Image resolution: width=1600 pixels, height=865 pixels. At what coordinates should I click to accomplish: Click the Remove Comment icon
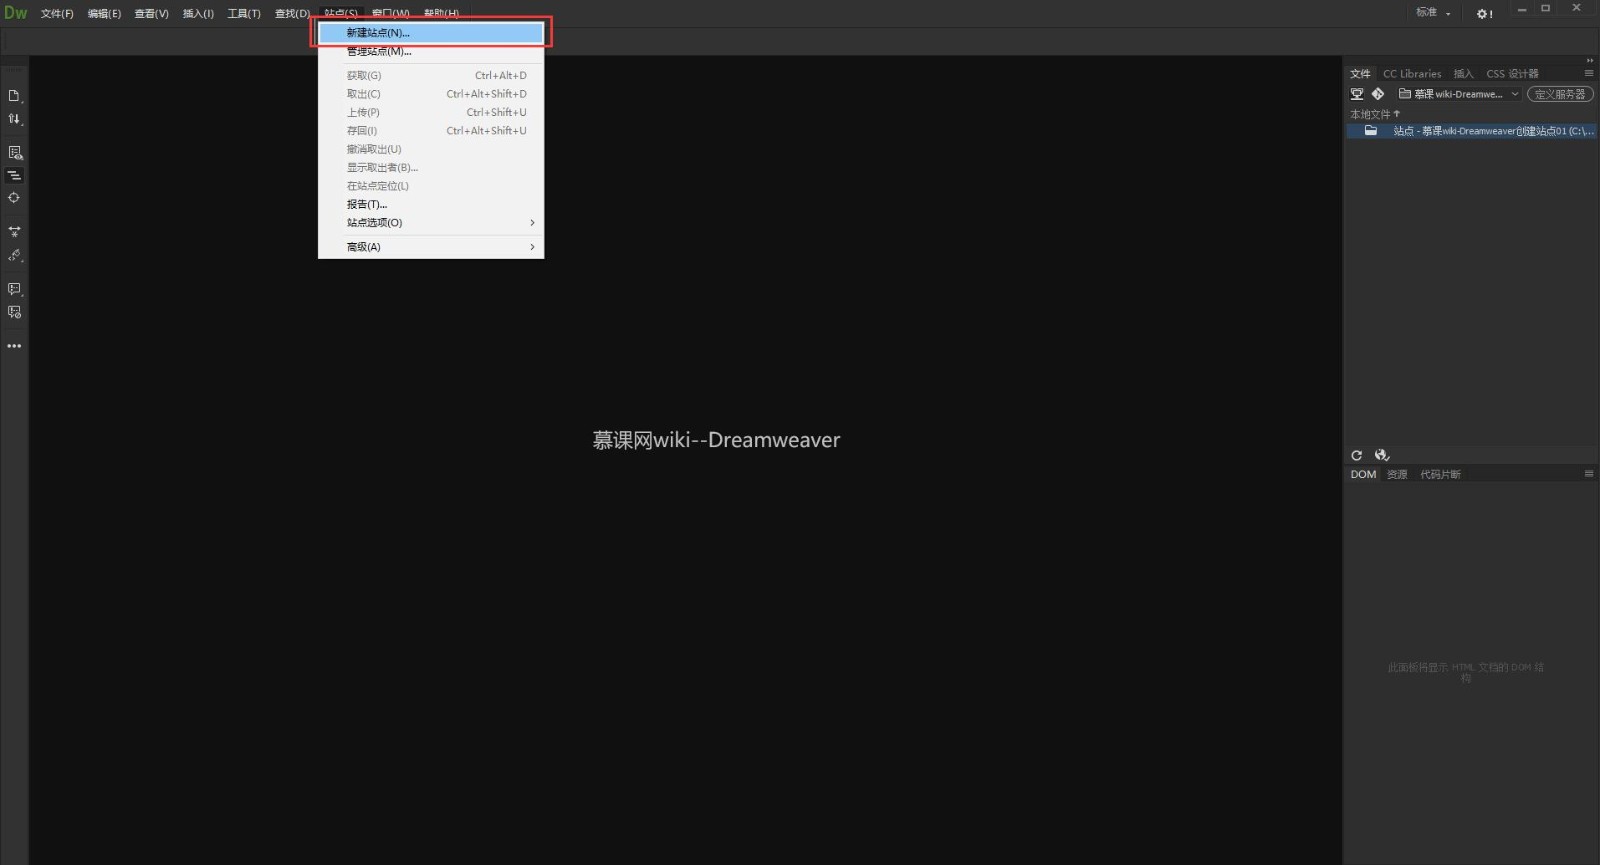click(14, 312)
